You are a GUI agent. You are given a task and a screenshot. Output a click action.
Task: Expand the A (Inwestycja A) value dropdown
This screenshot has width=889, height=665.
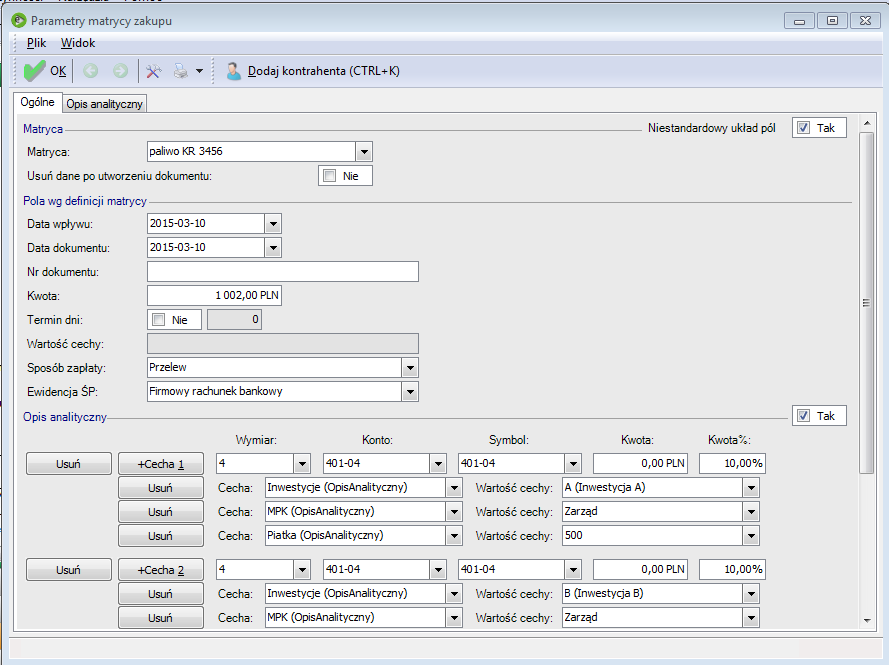pyautogui.click(x=751, y=487)
